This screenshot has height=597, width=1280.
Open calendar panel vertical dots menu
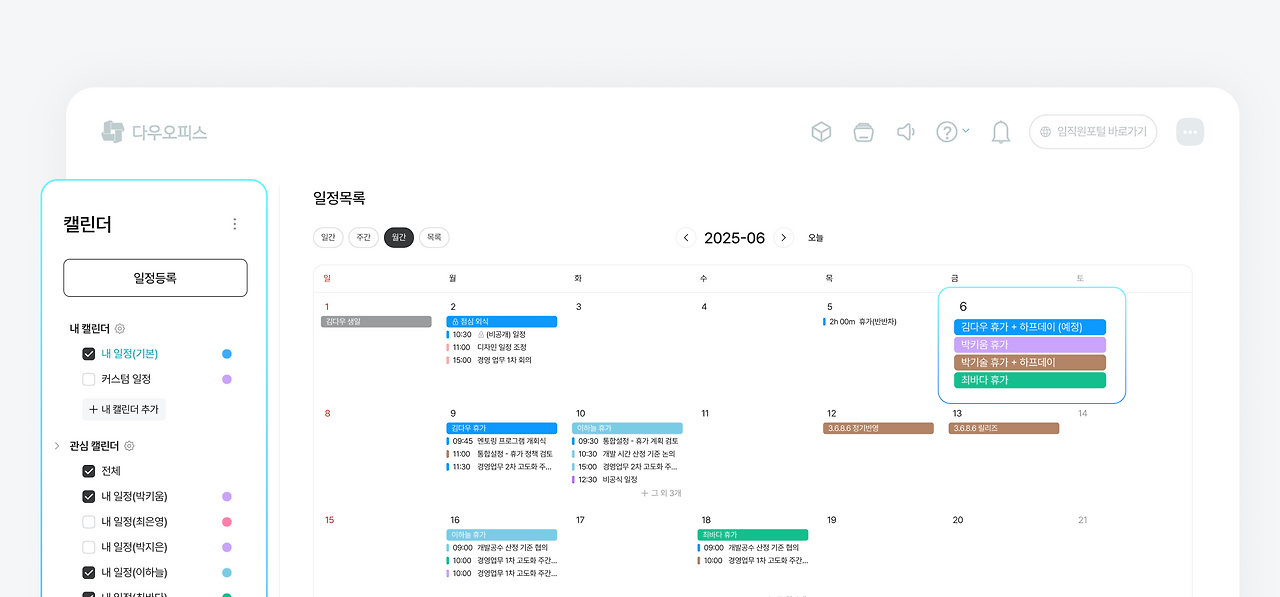(235, 224)
